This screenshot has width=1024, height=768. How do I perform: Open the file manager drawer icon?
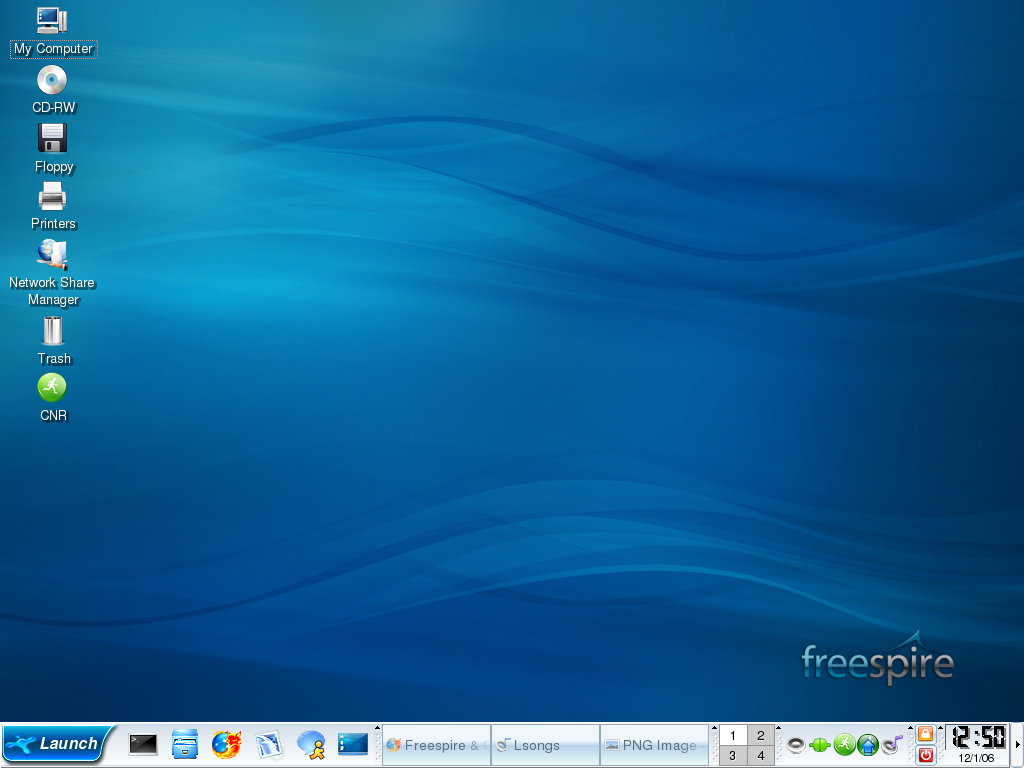coord(185,744)
